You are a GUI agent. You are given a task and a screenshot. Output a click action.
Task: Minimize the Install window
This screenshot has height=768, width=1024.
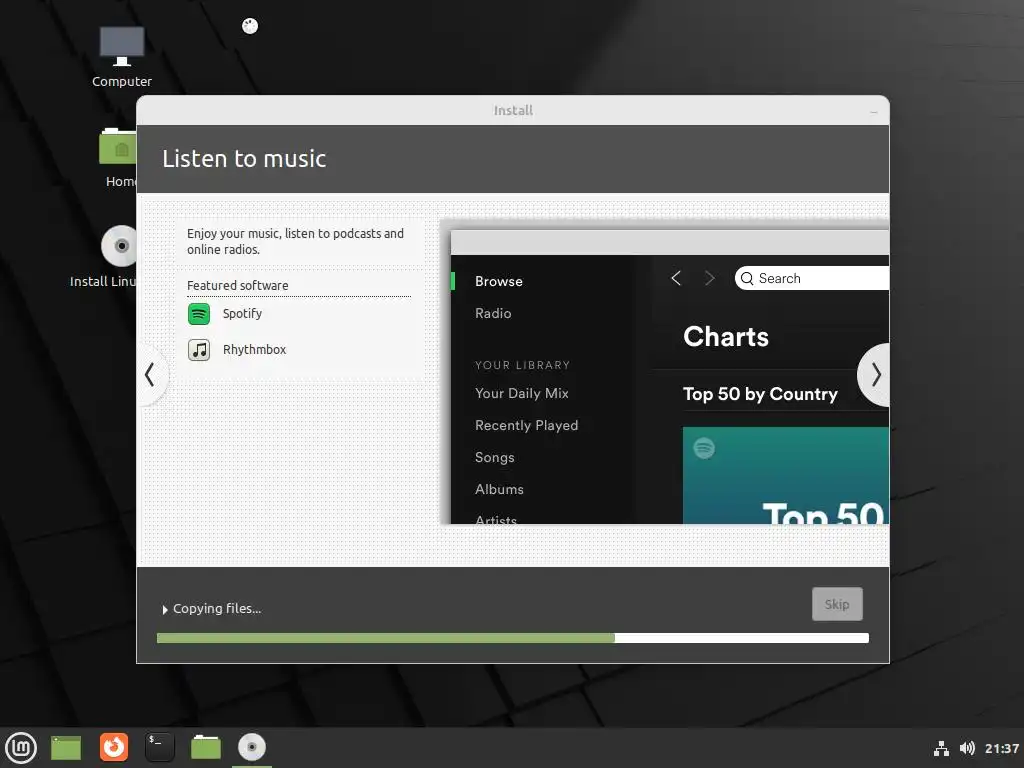click(874, 112)
